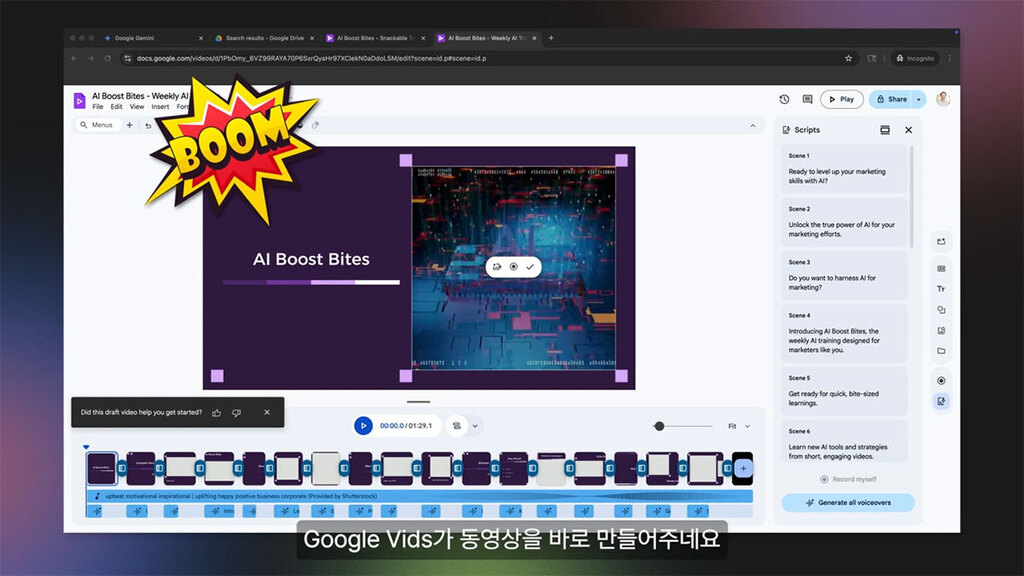Confirm with the checkmark on image toolbar
The height and width of the screenshot is (576, 1024).
tap(530, 266)
